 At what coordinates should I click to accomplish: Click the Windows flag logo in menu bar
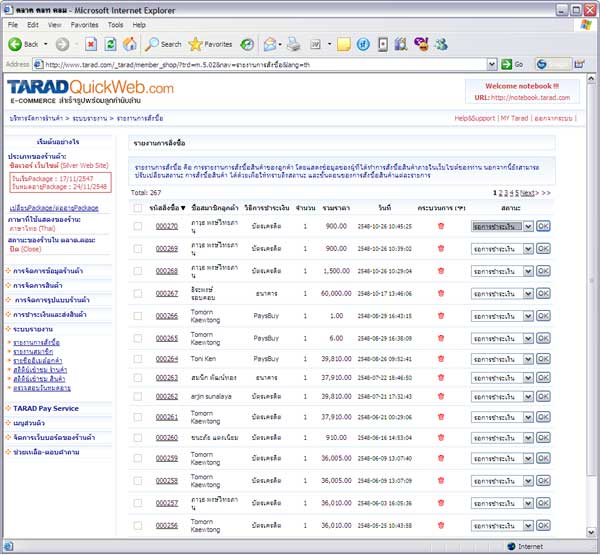pyautogui.click(x=586, y=25)
